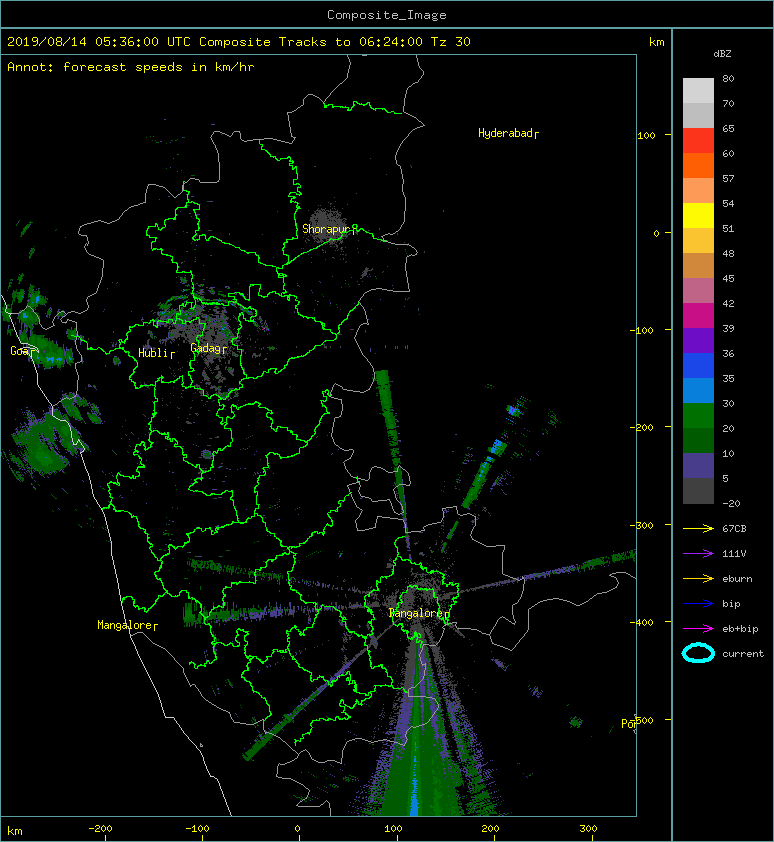Click the '111V' legend label
Viewport: 774px width, 842px height.
tap(734, 554)
